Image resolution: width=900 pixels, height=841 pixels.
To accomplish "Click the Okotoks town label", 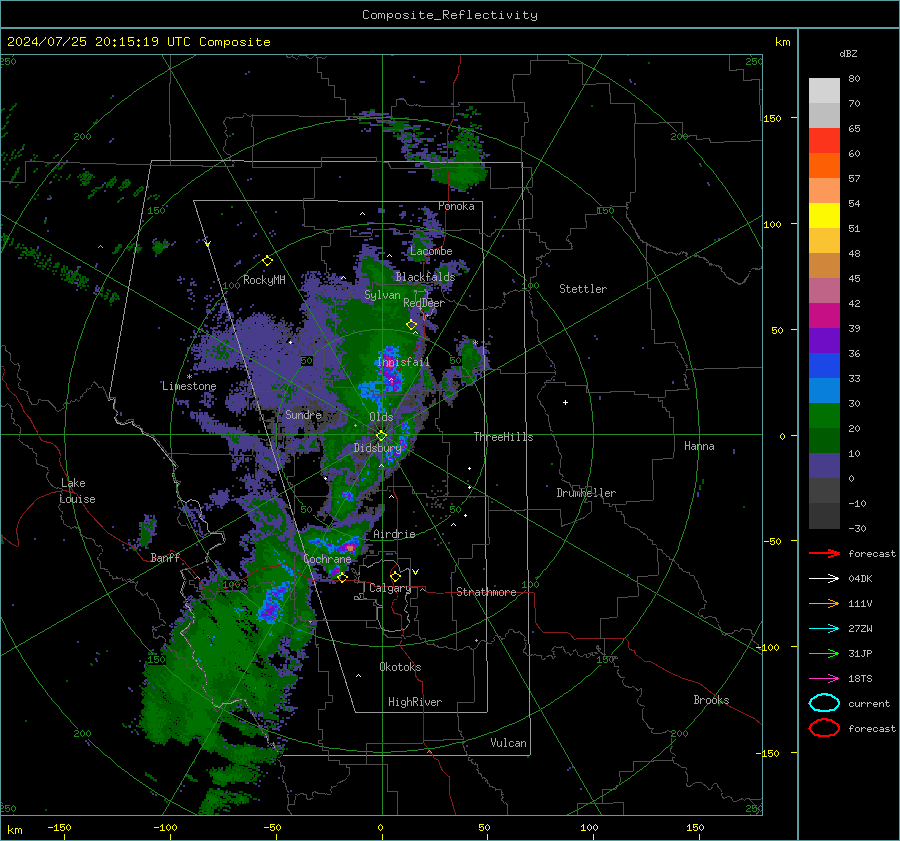I will pos(400,667).
